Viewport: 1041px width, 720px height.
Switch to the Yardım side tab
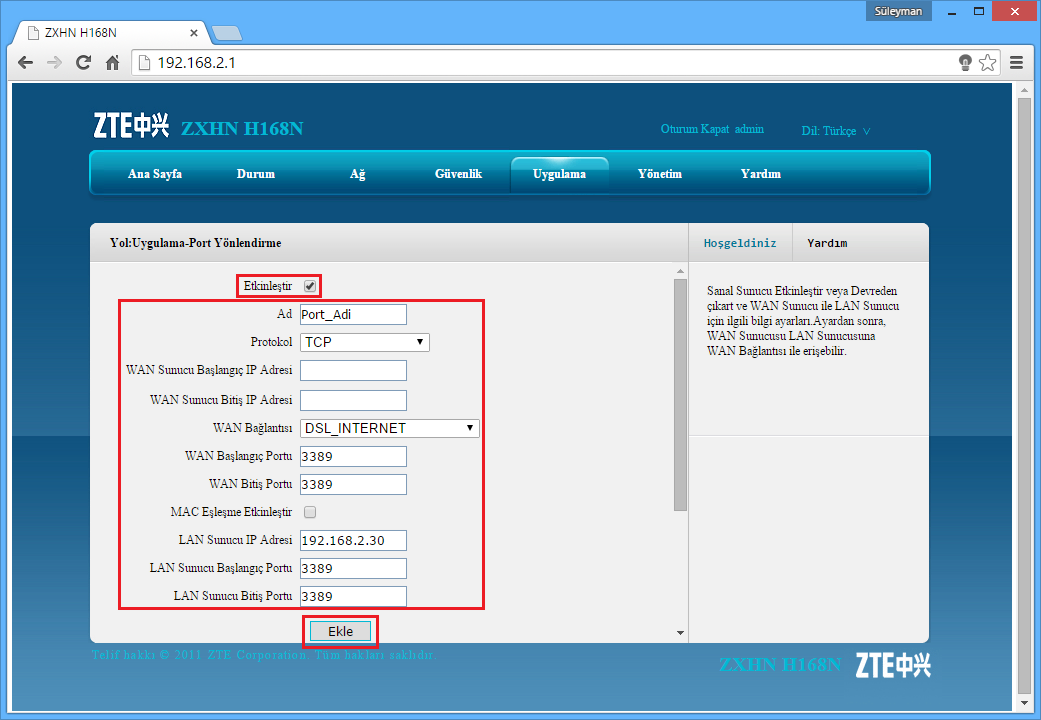(x=827, y=243)
